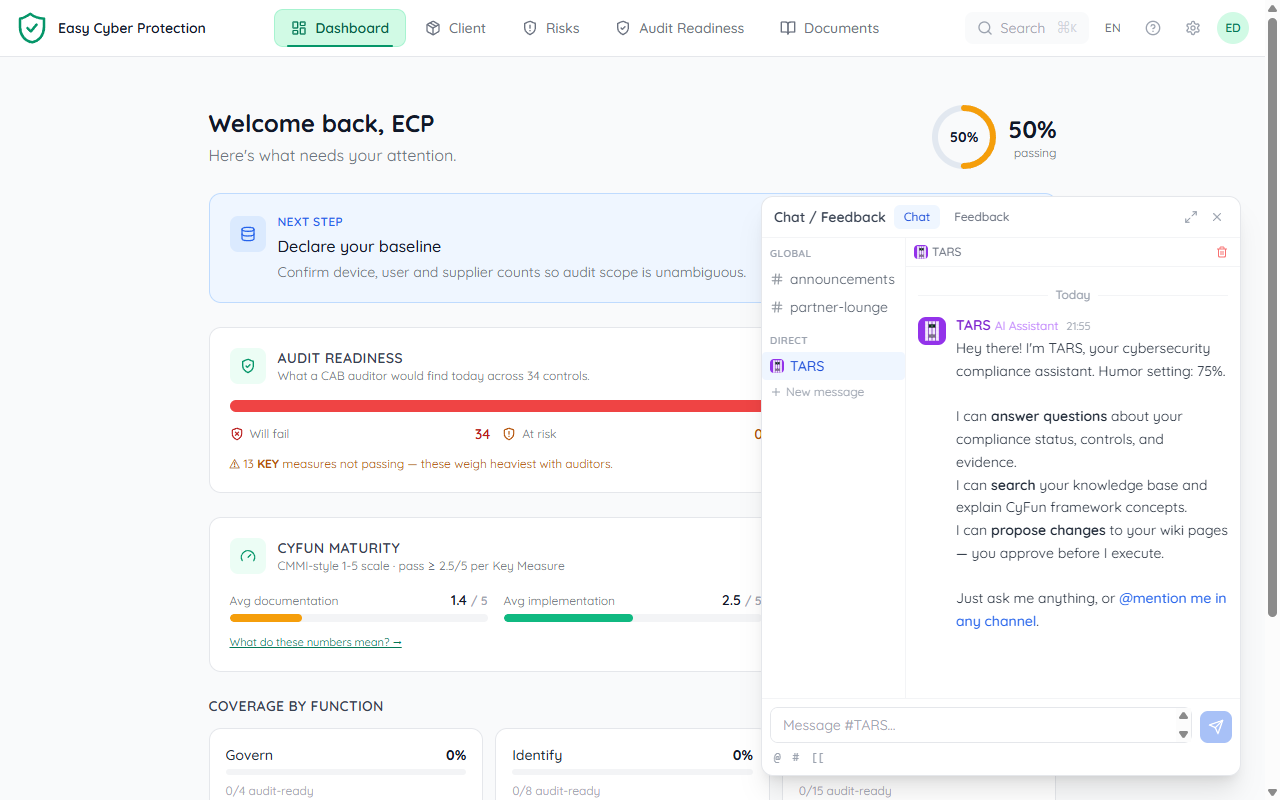Screen dimensions: 1280x800
Task: Insert a wiki link with [[ icon
Action: pos(818,758)
